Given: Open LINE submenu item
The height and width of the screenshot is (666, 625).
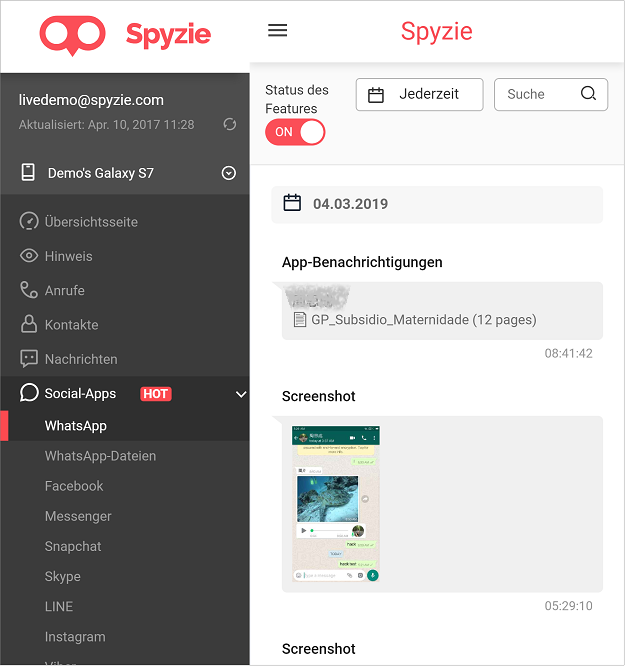Looking at the screenshot, I should (x=59, y=607).
